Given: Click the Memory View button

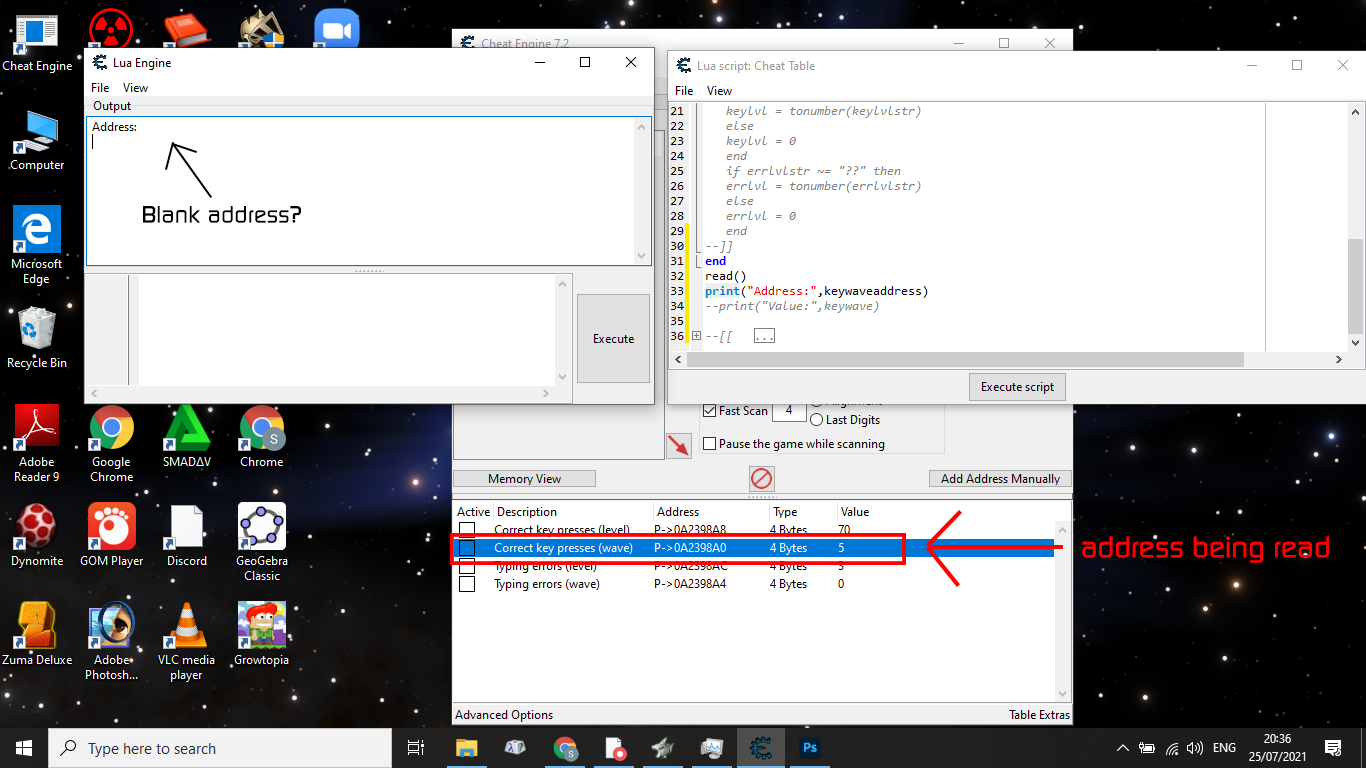Looking at the screenshot, I should click(524, 479).
